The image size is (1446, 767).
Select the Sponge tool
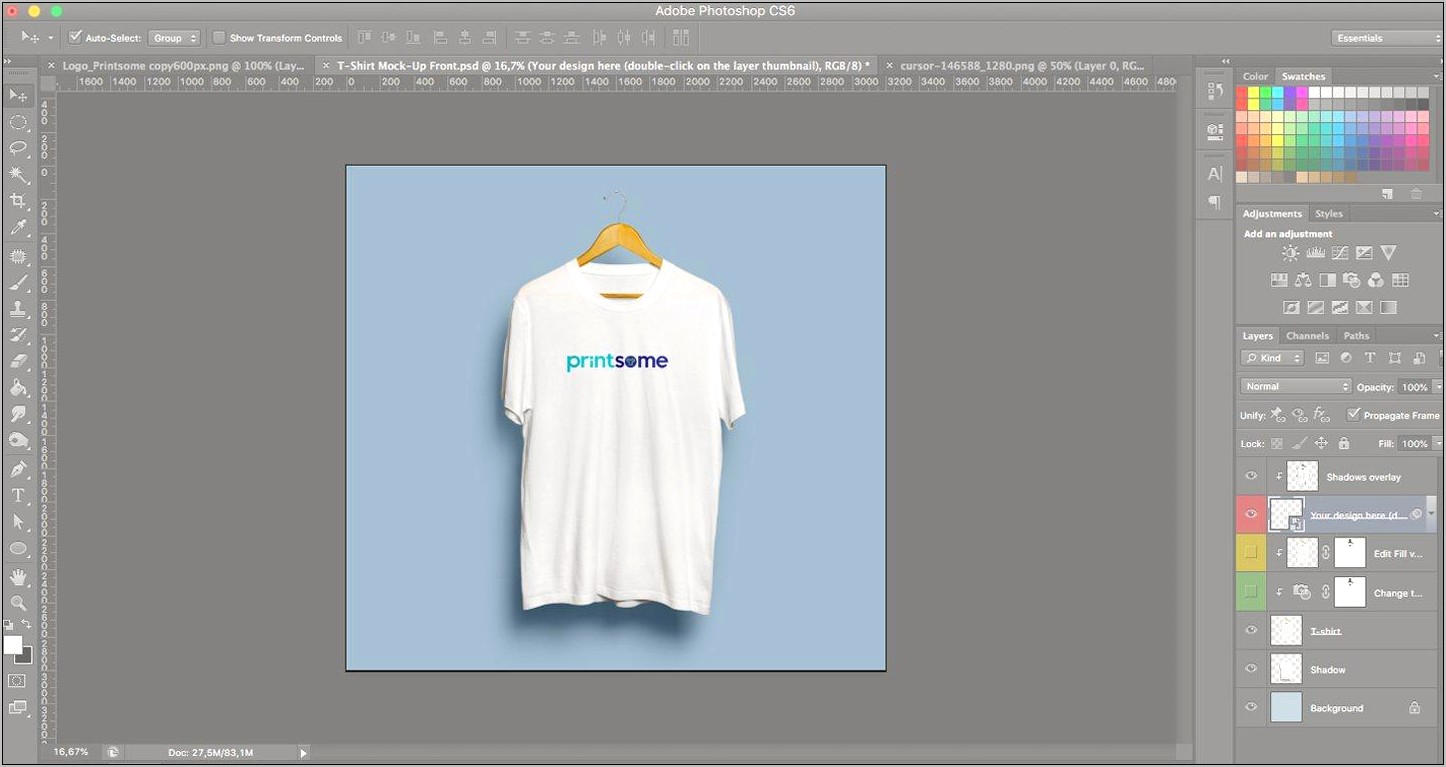(x=18, y=440)
